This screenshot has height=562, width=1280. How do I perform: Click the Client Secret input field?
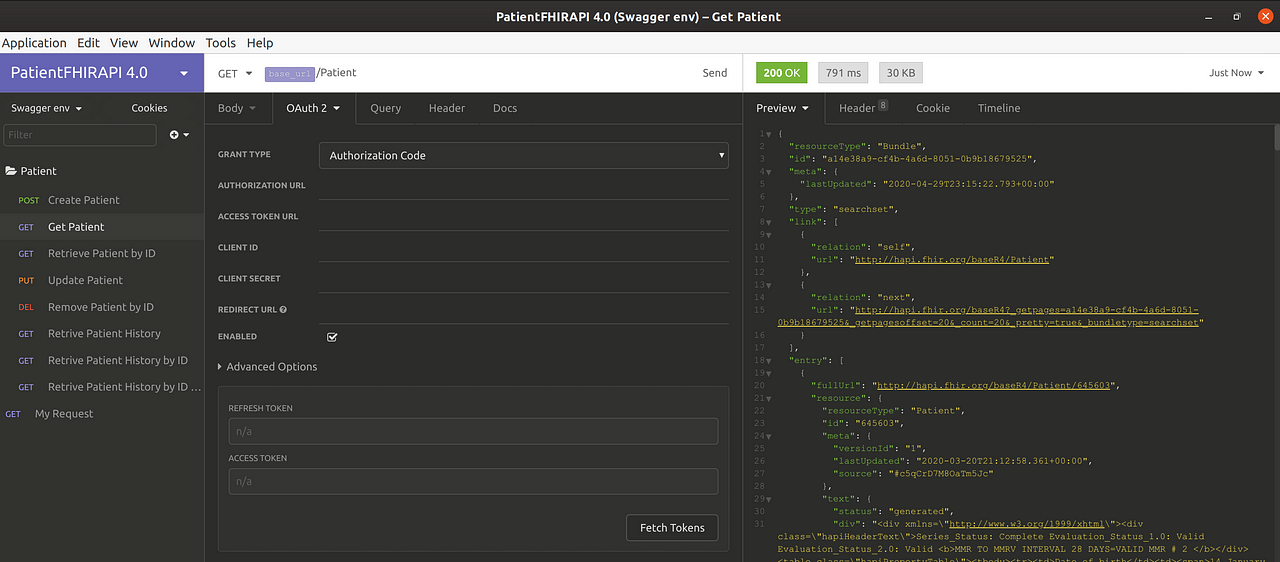coord(523,279)
